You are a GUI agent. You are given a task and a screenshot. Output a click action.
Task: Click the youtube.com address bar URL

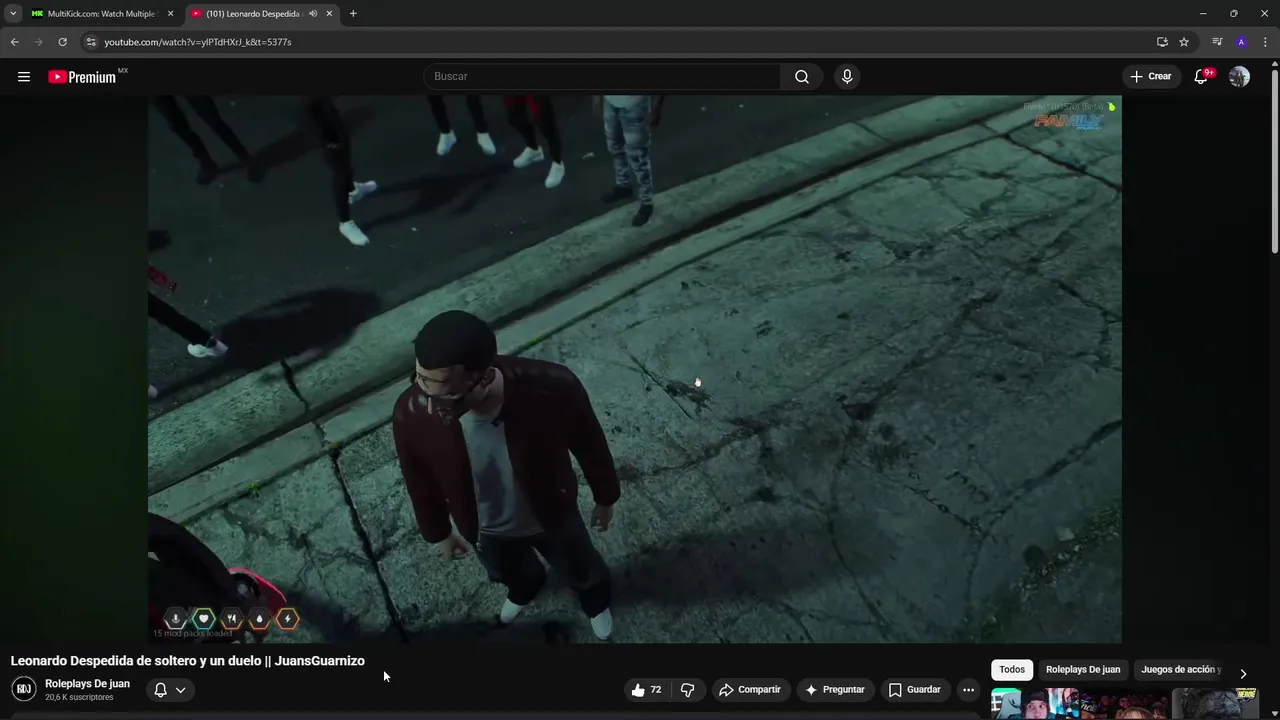pos(198,42)
